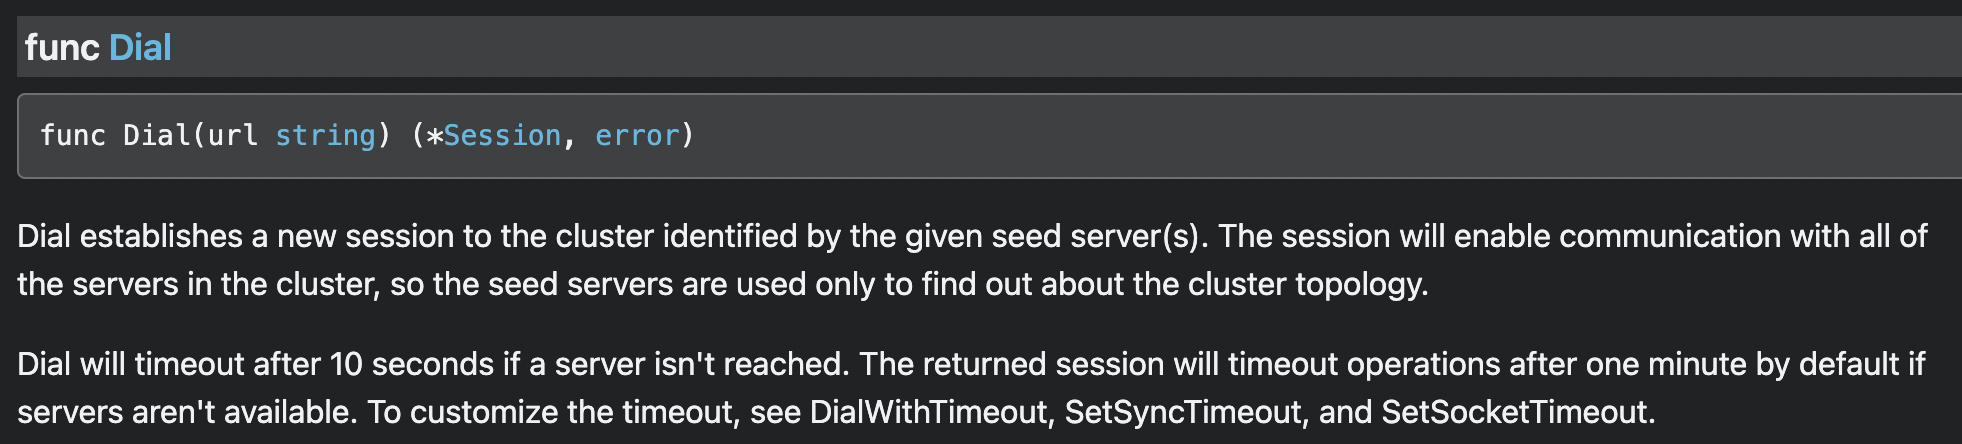Click Dial function name in code signature
This screenshot has height=444, width=1962.
pyautogui.click(x=156, y=135)
